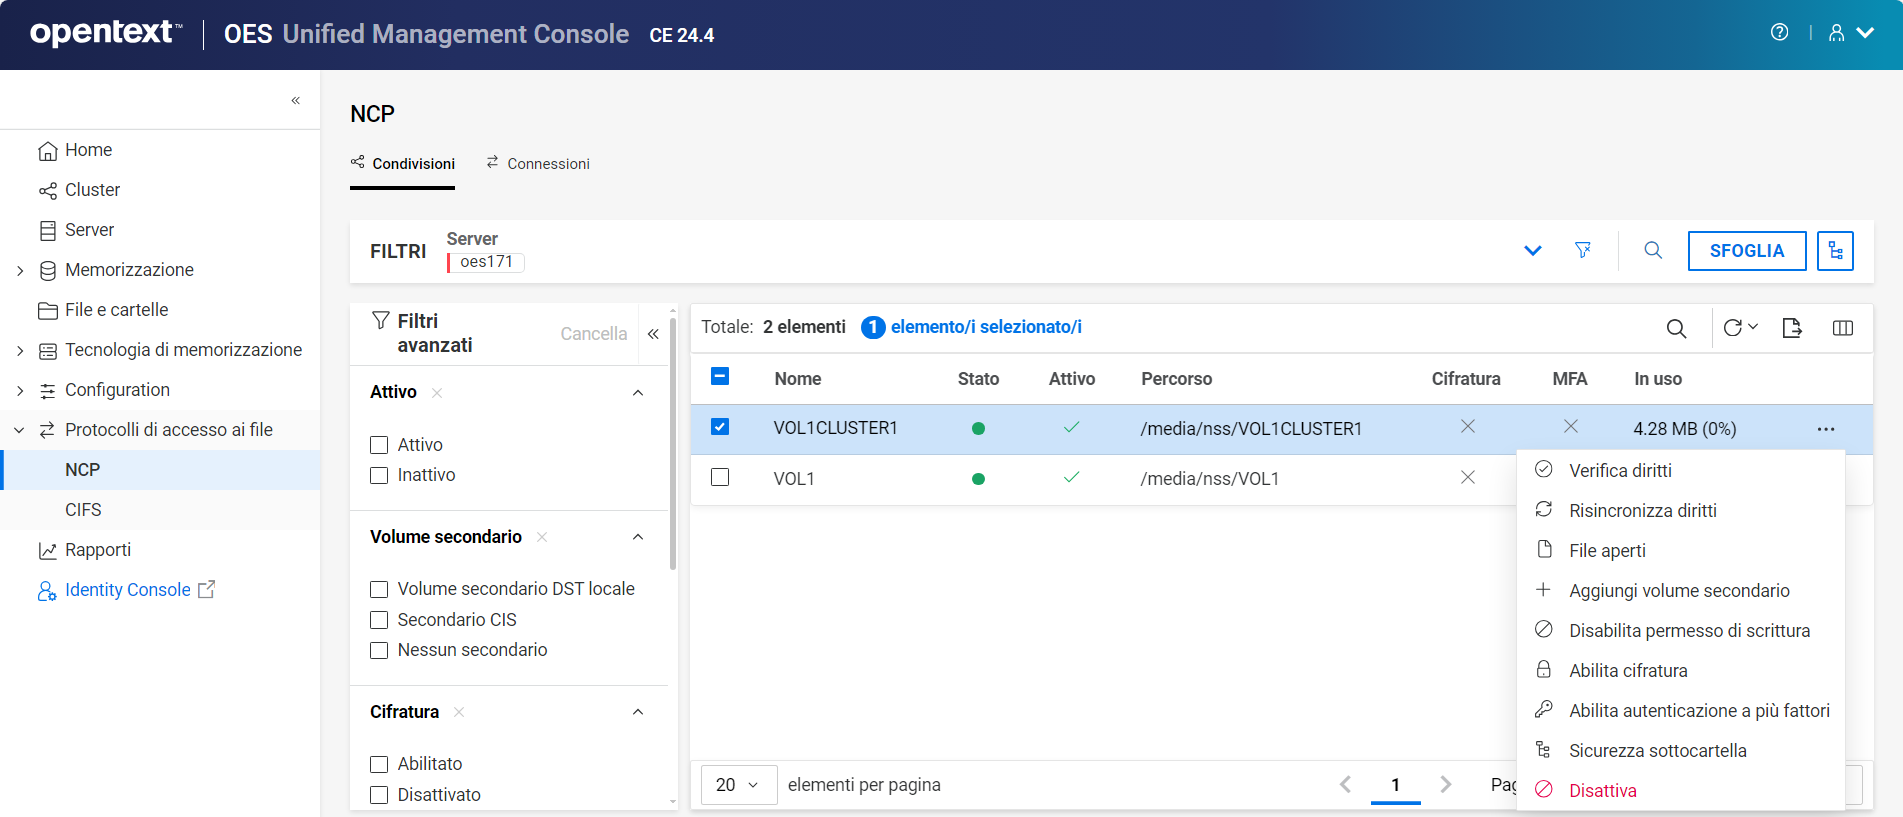Enable the Inattivo filter checkbox

click(379, 476)
